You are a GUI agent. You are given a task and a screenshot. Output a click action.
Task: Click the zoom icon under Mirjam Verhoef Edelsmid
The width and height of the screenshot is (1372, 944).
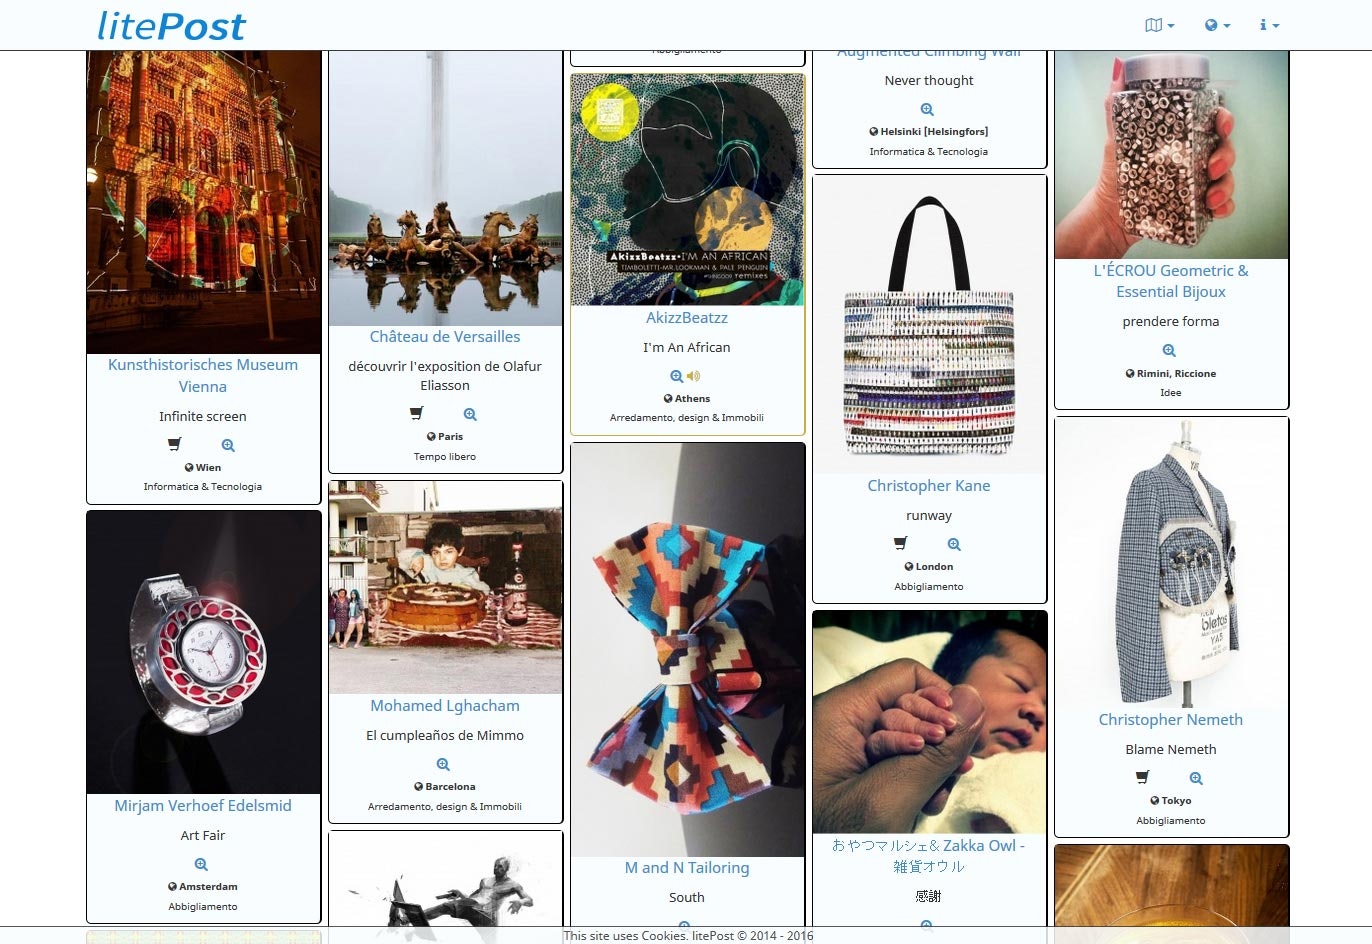pyautogui.click(x=201, y=865)
